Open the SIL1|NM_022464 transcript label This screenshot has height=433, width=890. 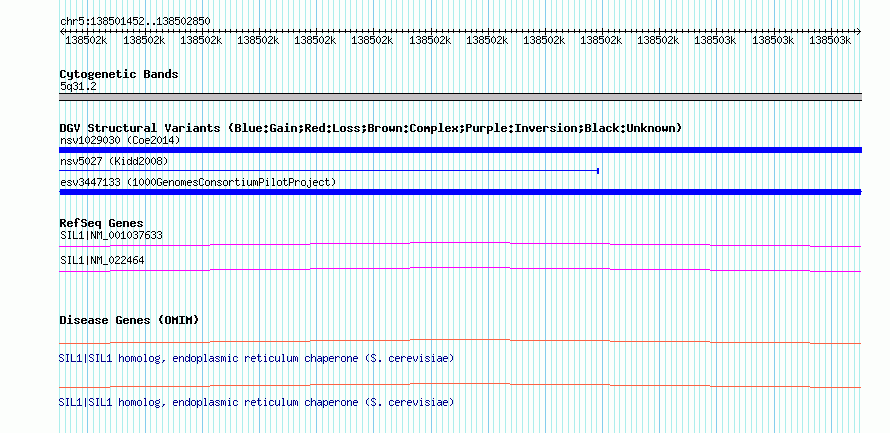point(102,260)
